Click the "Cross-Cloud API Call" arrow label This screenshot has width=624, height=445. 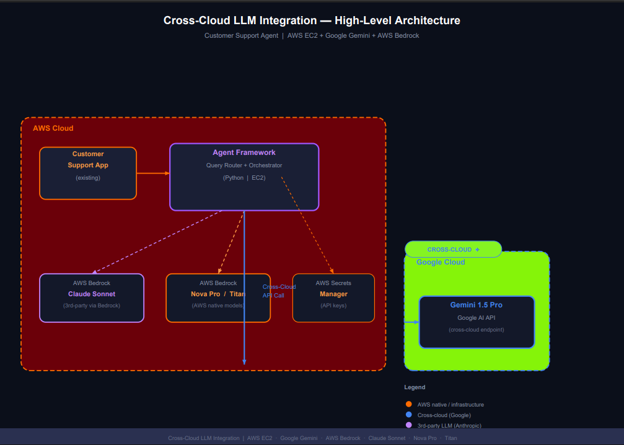[x=279, y=291]
